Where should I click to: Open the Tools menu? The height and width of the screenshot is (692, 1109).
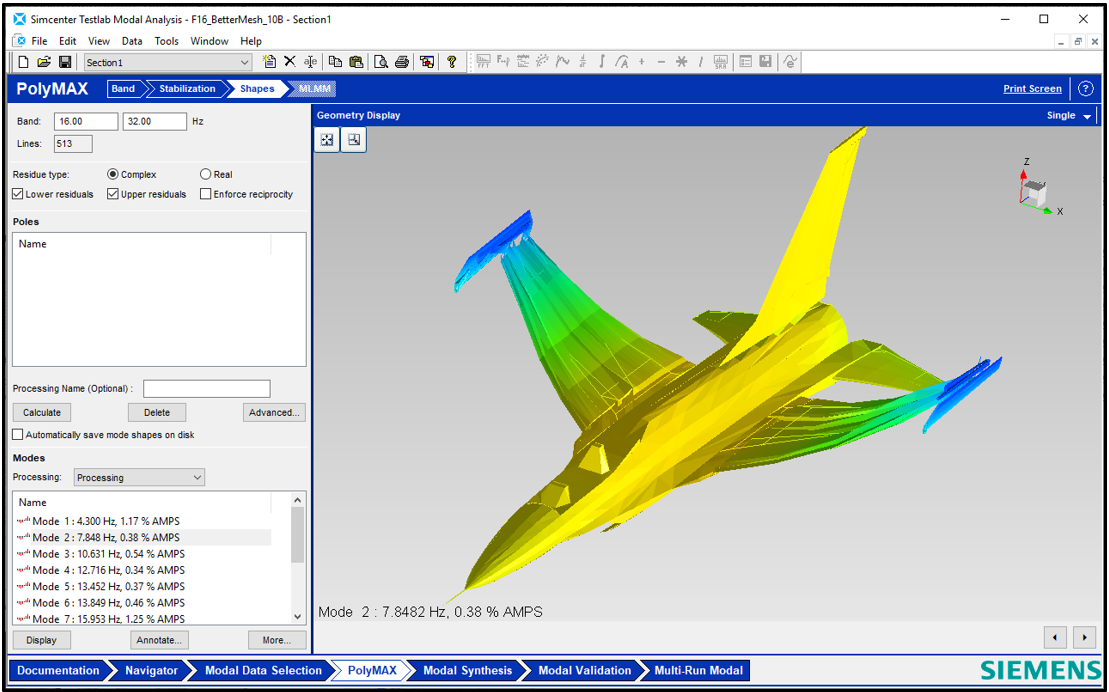(x=166, y=41)
